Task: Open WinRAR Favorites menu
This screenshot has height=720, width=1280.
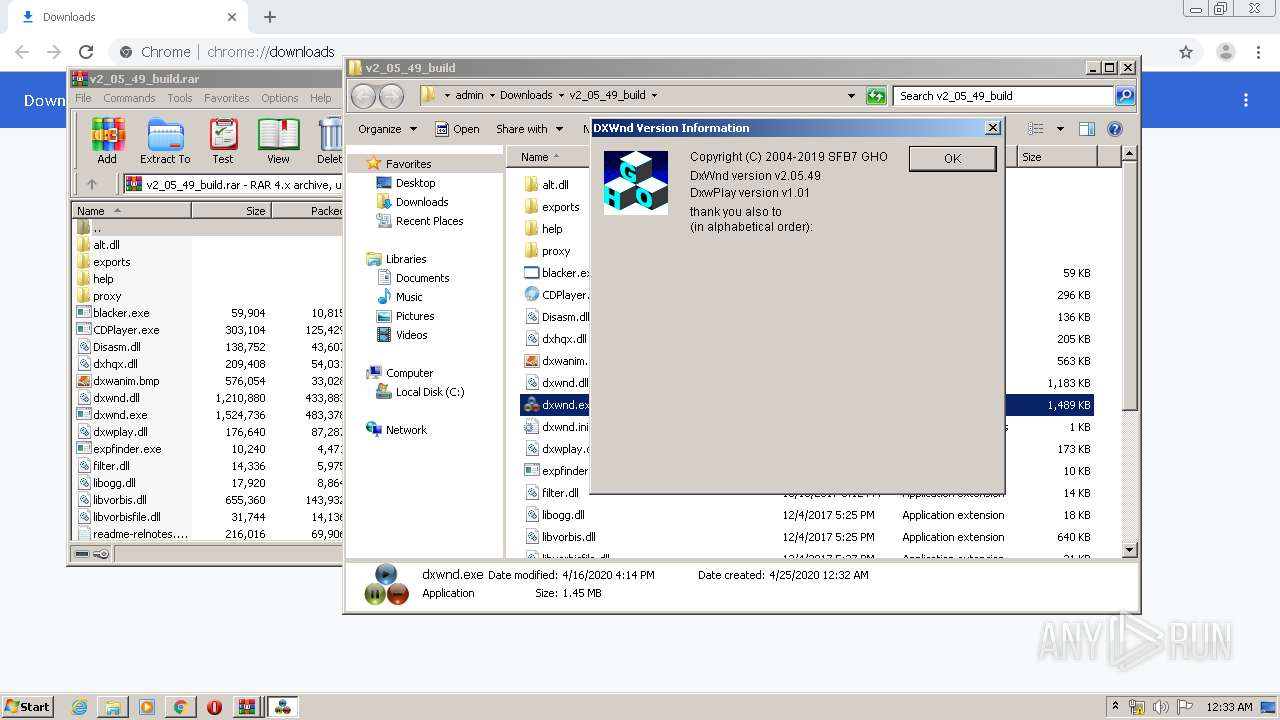Action: 227,98
